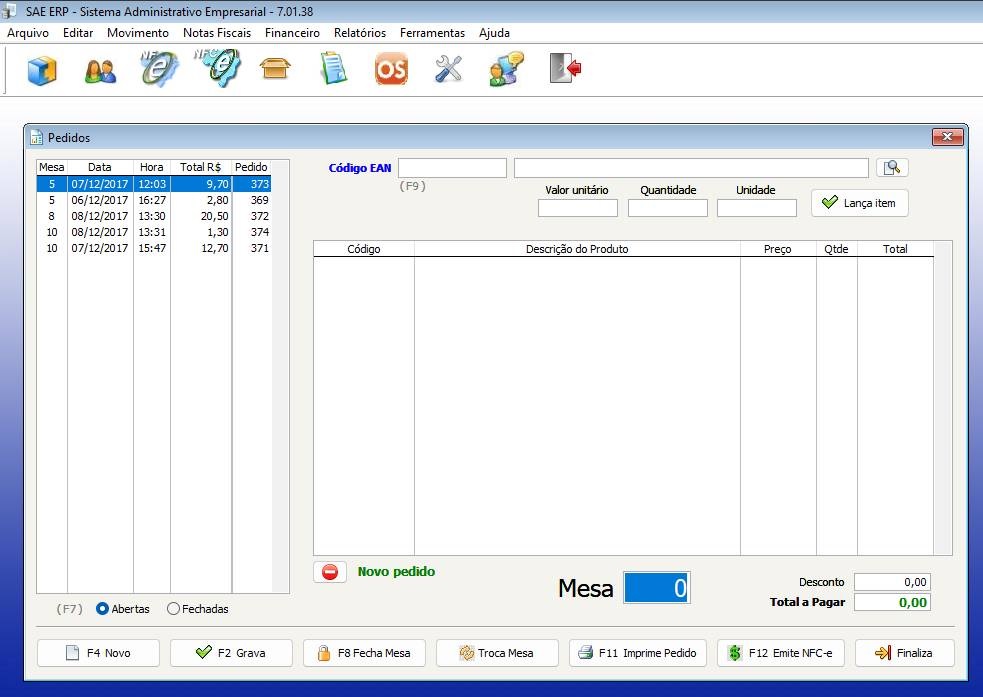Select order 372 row for Mesa 8
983x697 pixels.
click(154, 216)
